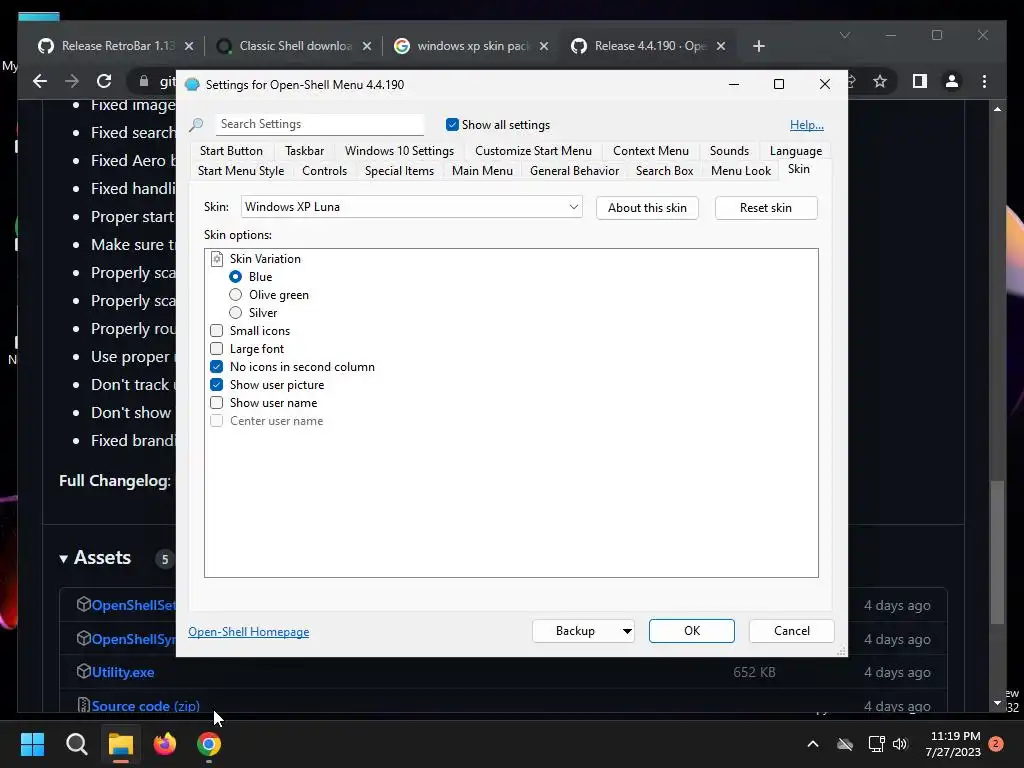Close the windows xp skin pack tab

[544, 46]
